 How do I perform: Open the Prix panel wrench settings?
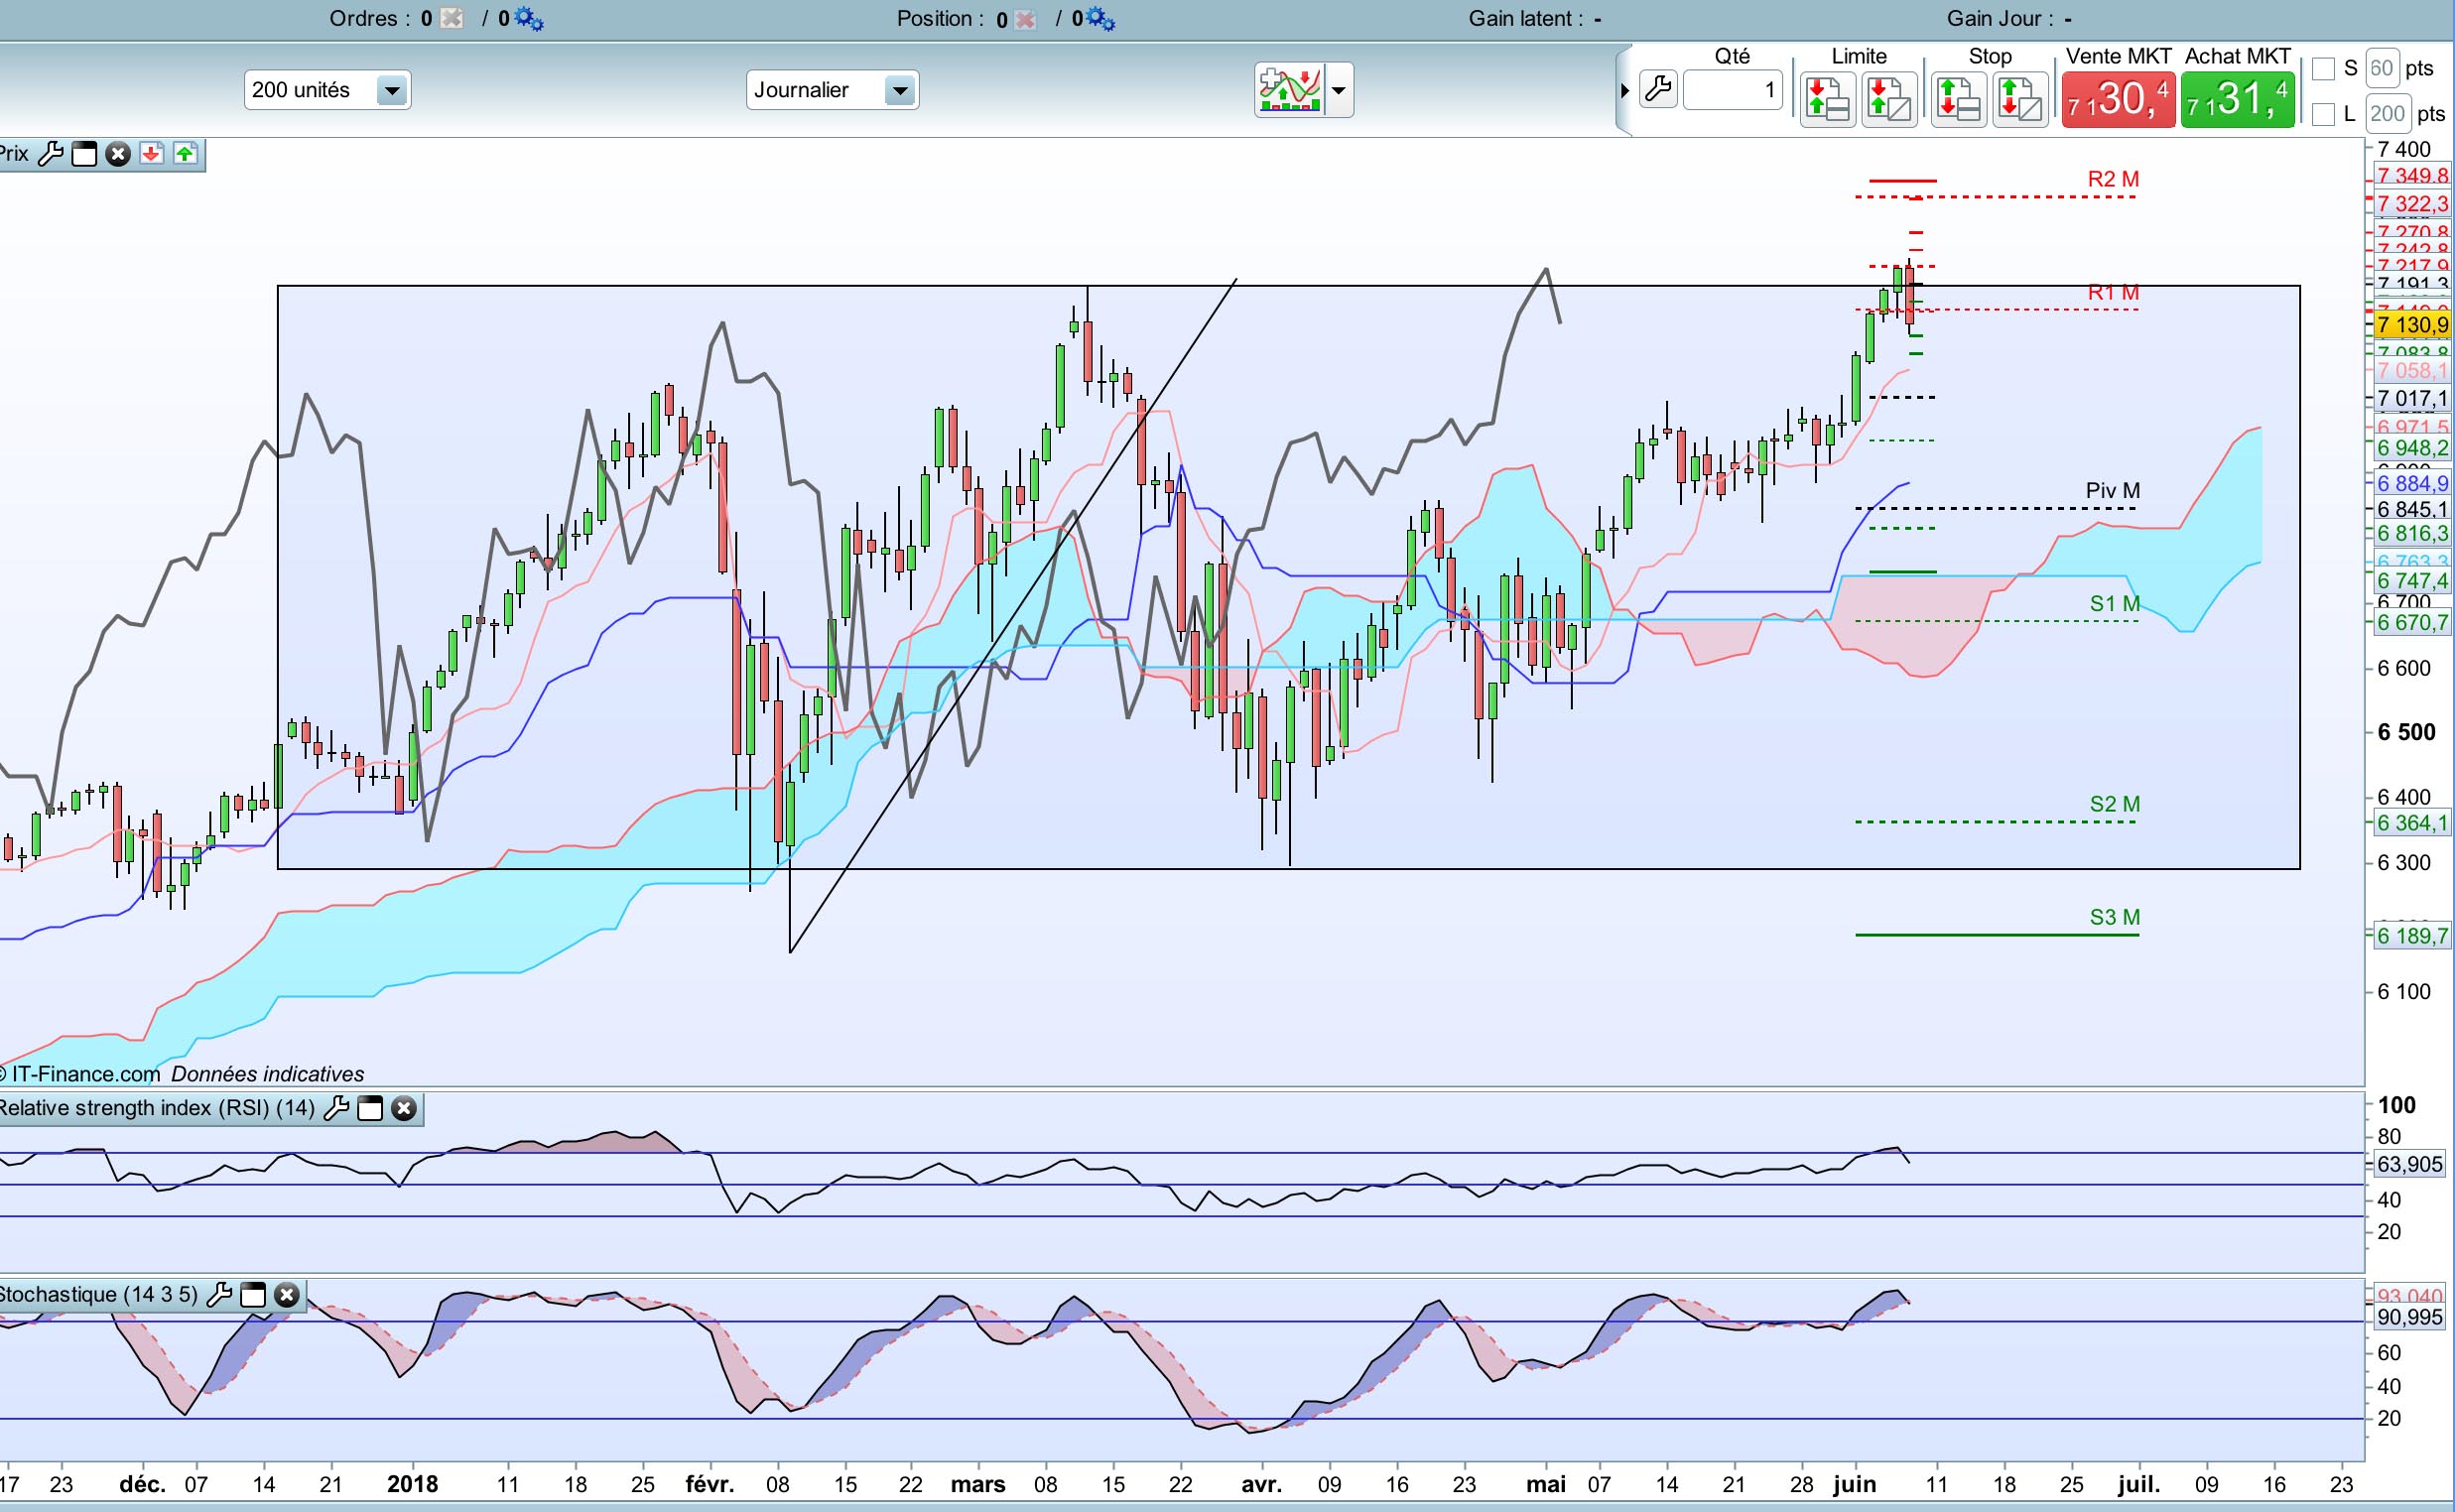point(50,154)
